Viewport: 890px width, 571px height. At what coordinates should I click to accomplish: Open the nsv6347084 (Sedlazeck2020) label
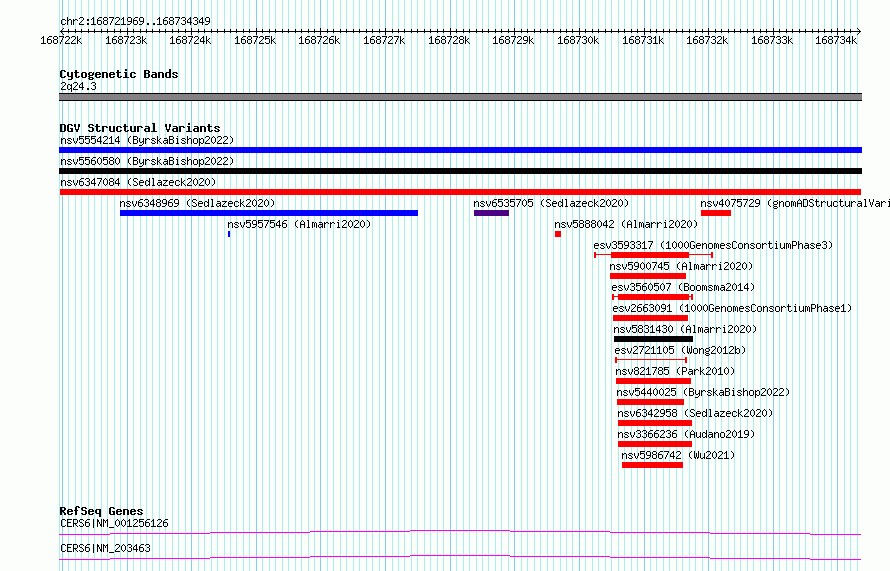(138, 182)
